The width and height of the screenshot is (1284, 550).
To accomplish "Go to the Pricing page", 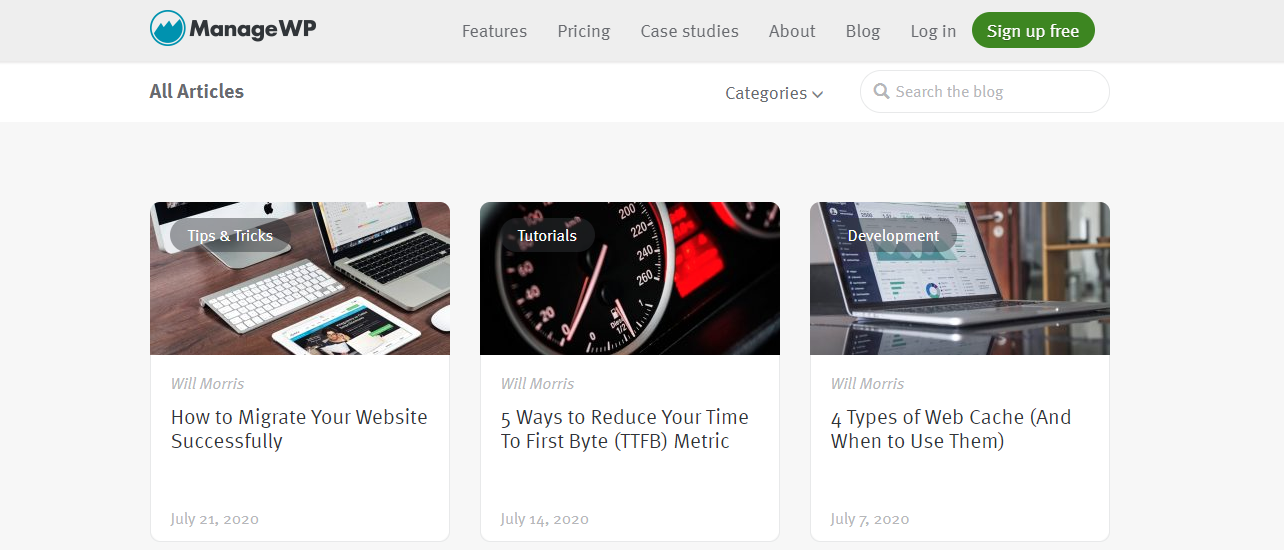I will point(584,31).
